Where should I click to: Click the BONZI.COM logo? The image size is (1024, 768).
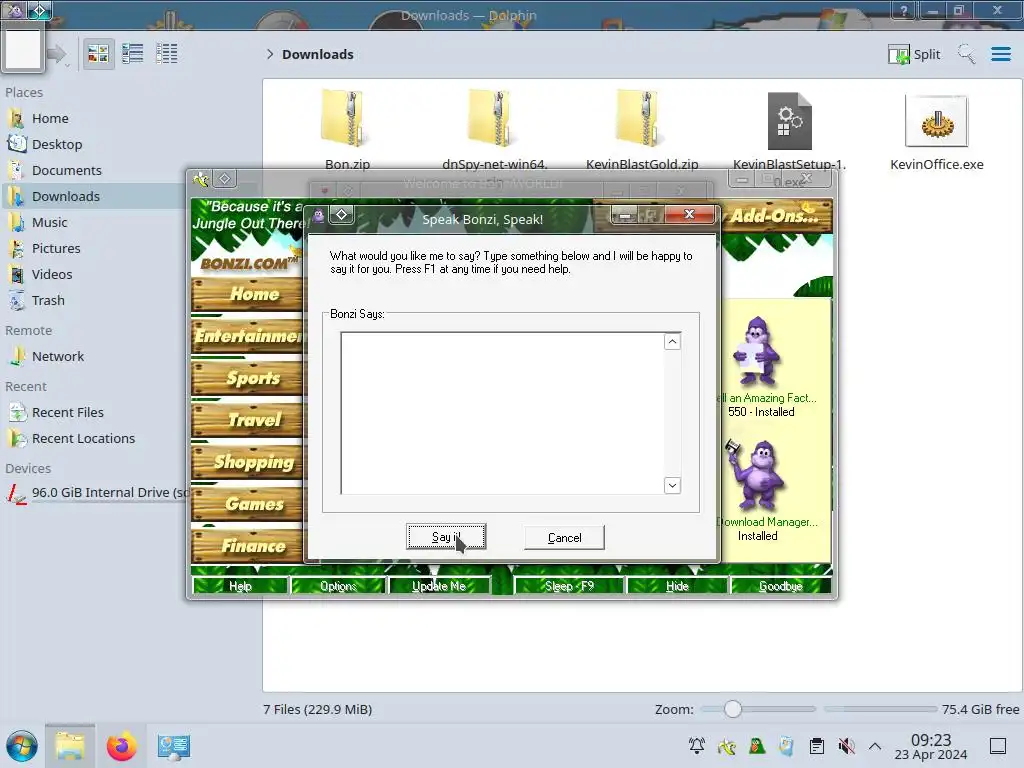(247, 263)
